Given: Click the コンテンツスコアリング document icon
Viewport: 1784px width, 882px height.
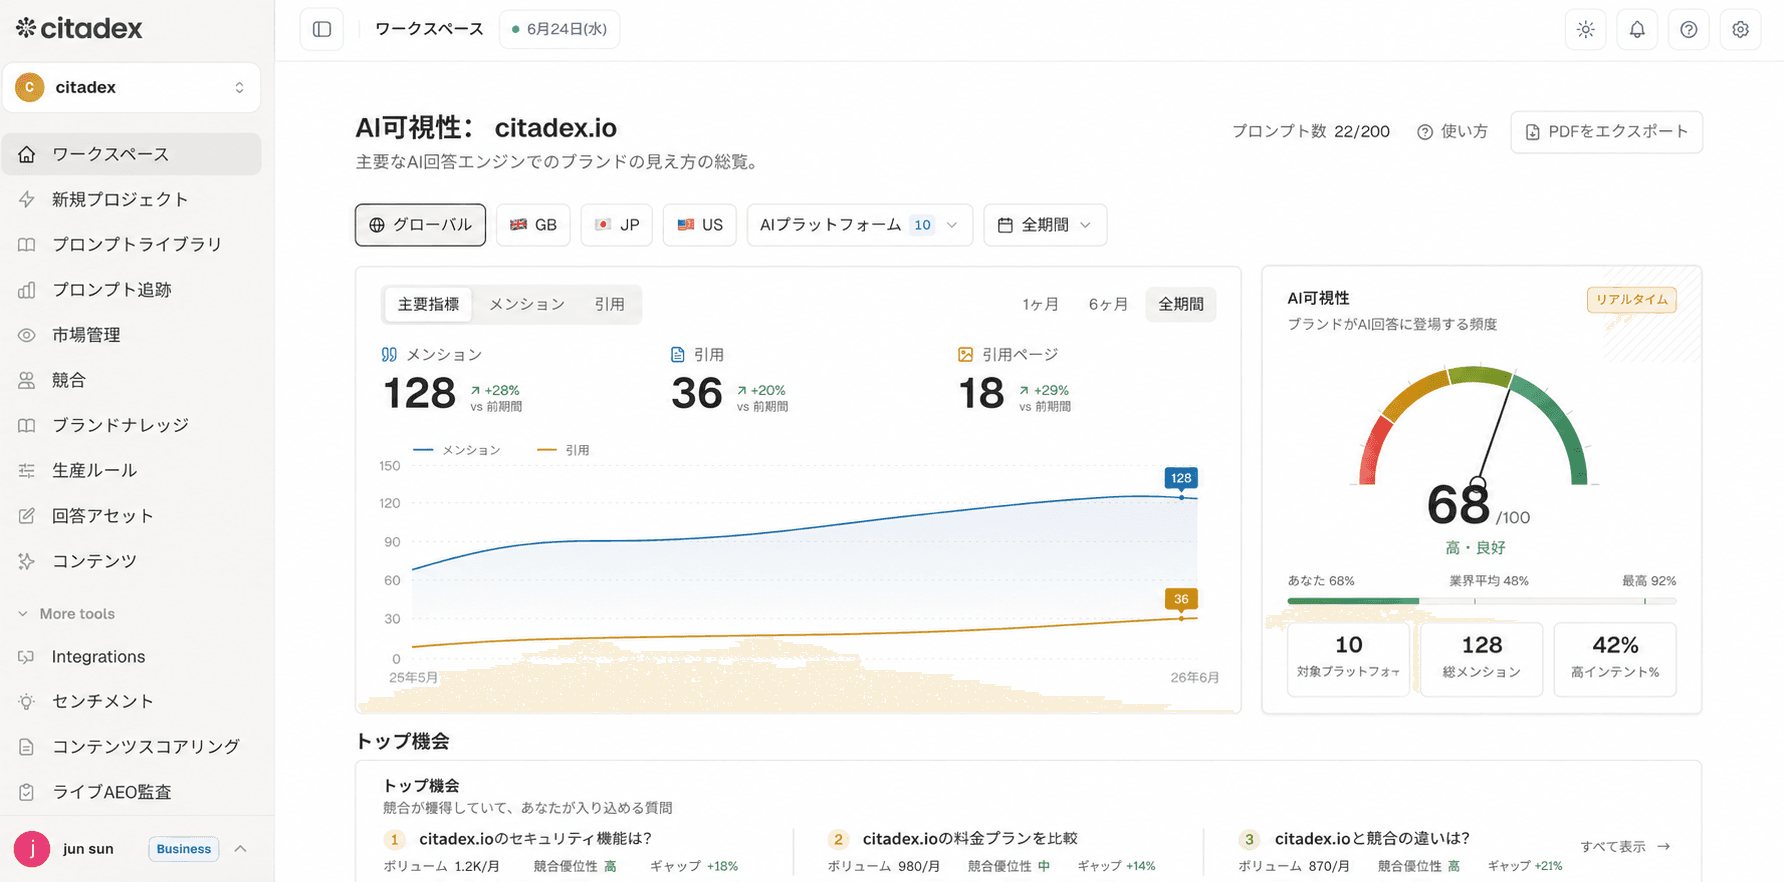Looking at the screenshot, I should click(x=27, y=747).
